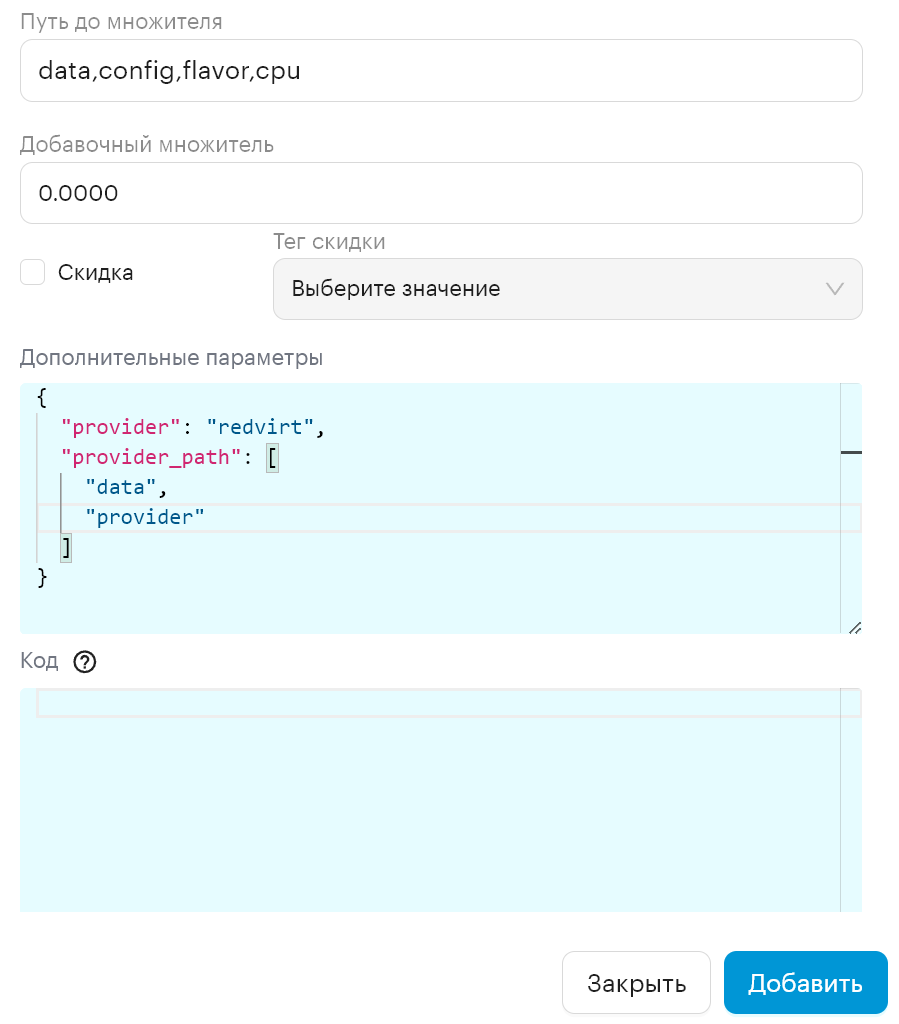
Task: Click the scrollbar marker in the JSON editor
Action: (851, 452)
